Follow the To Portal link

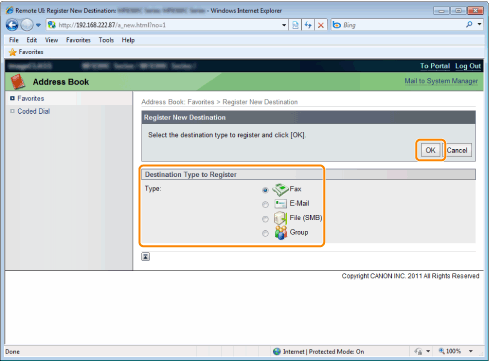pos(435,66)
